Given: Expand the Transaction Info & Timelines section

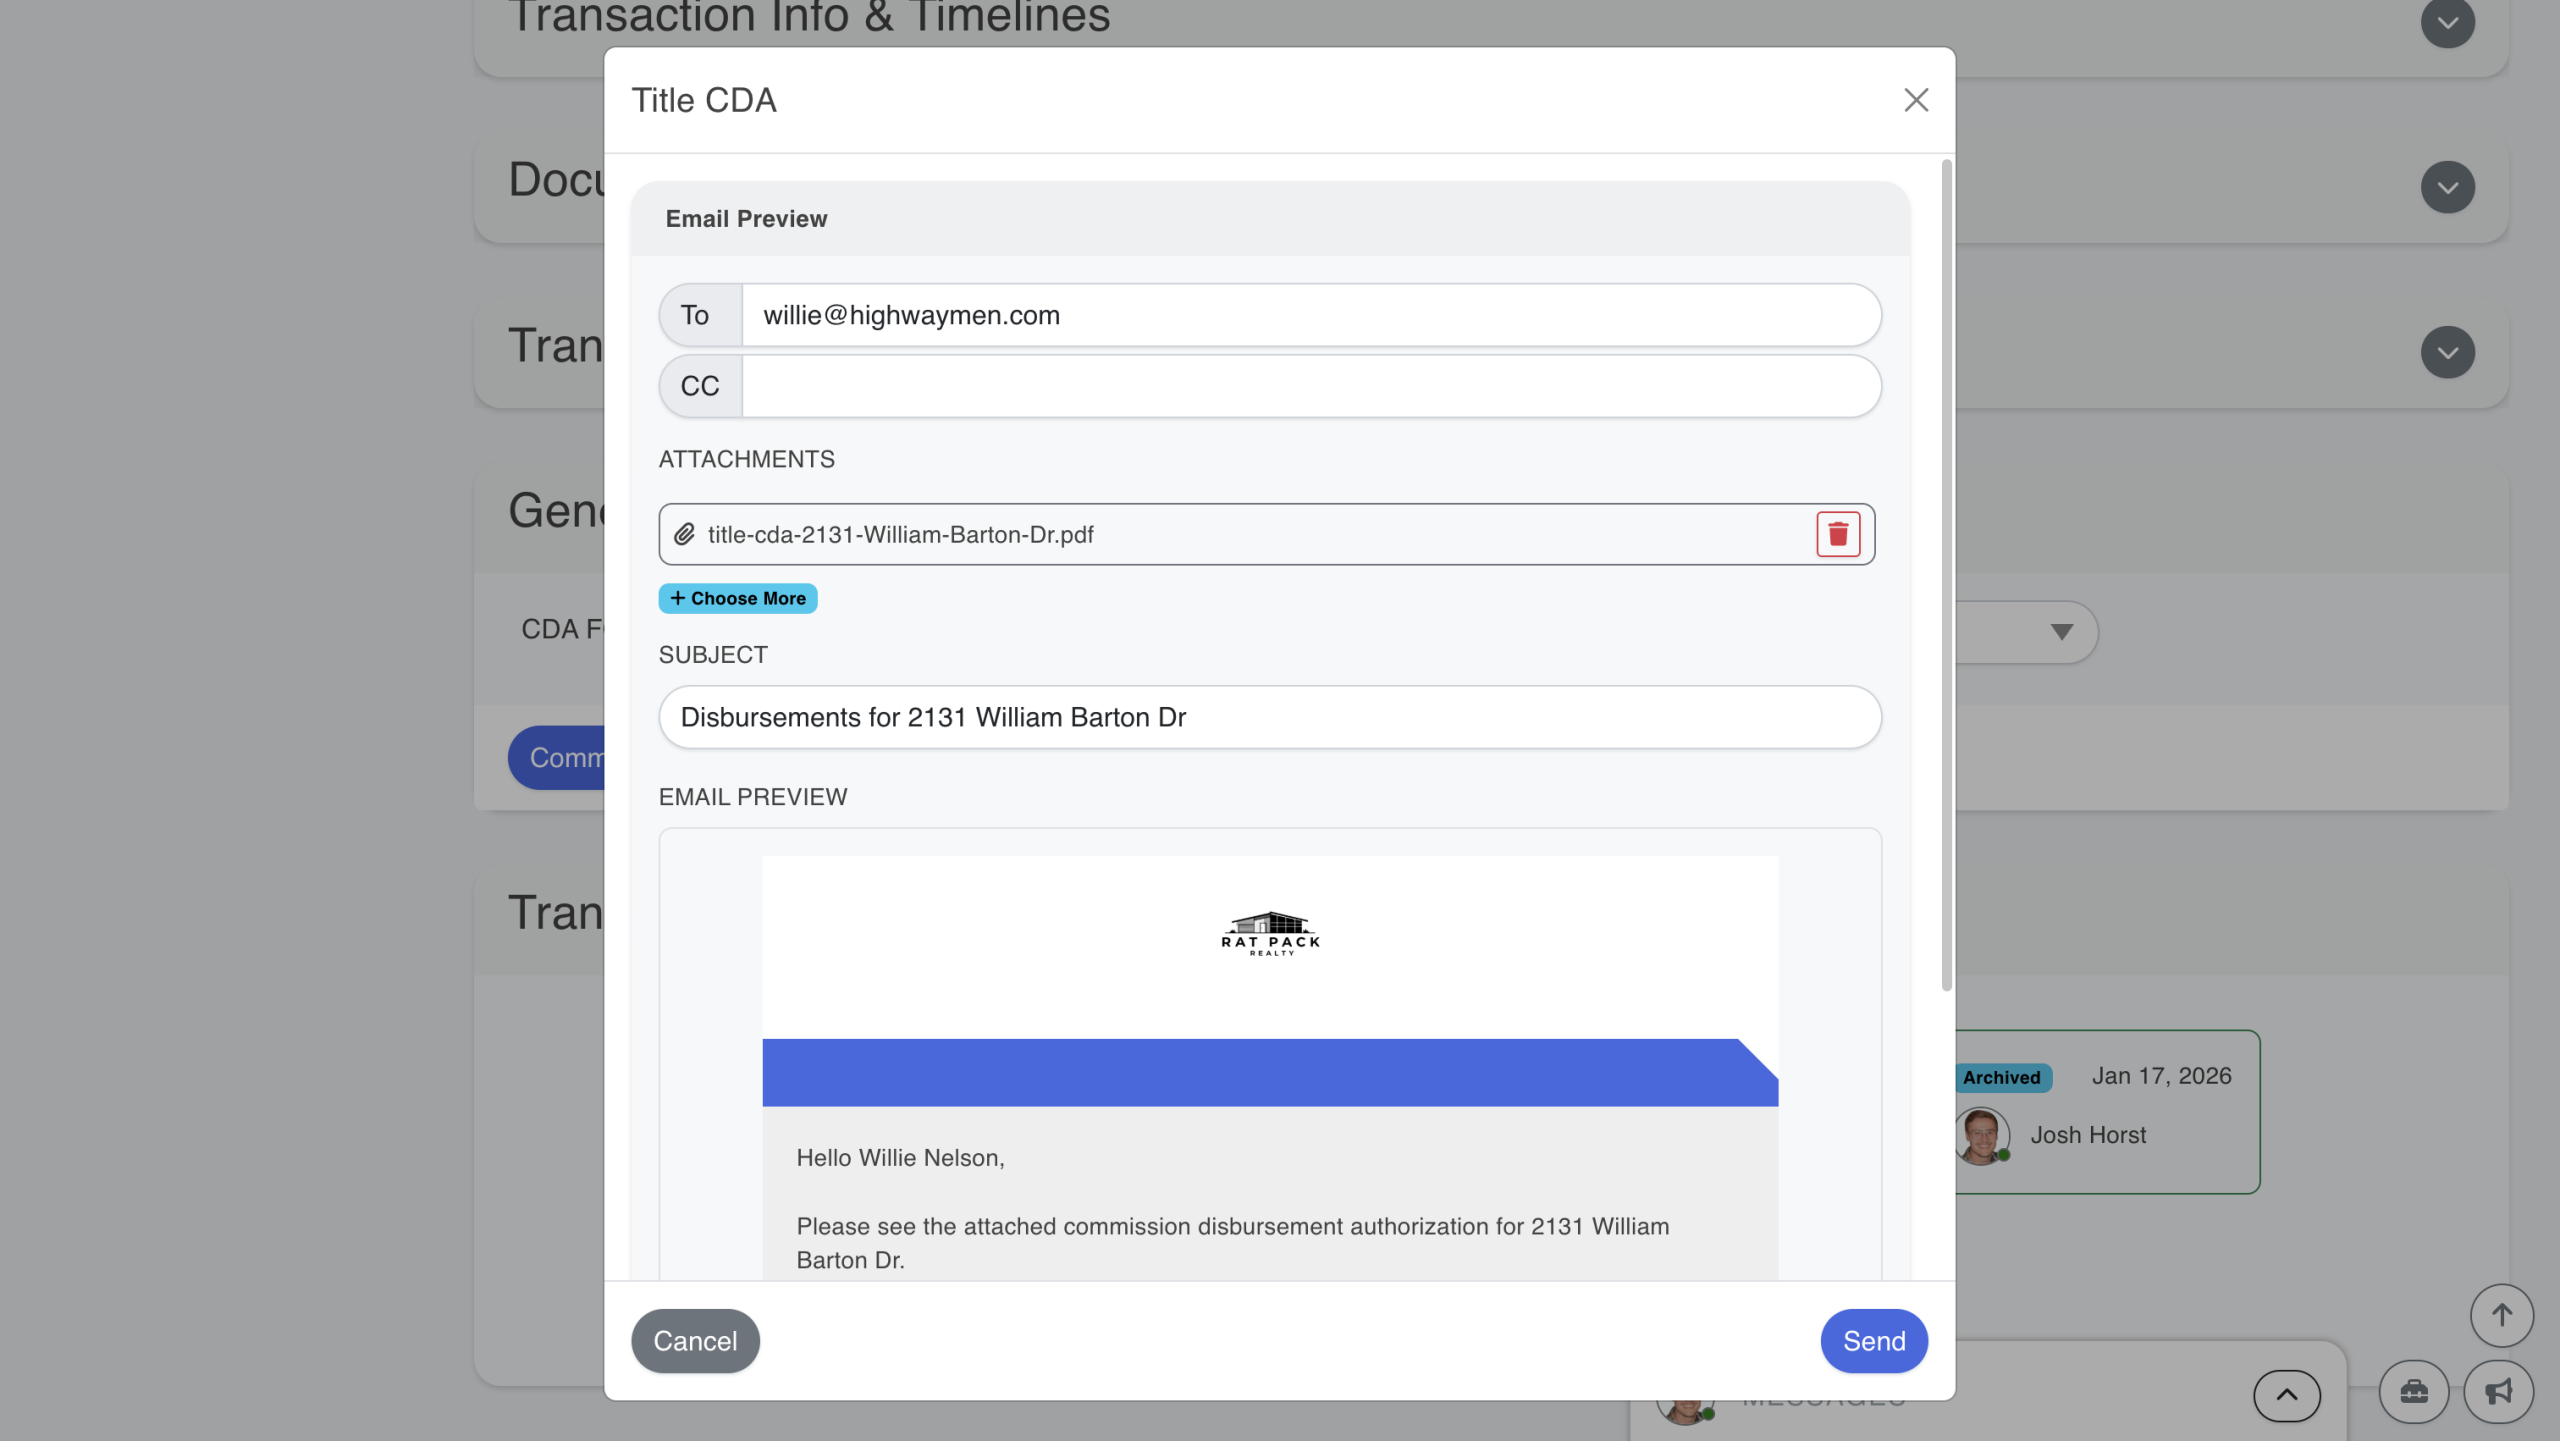Looking at the screenshot, I should (x=2447, y=22).
